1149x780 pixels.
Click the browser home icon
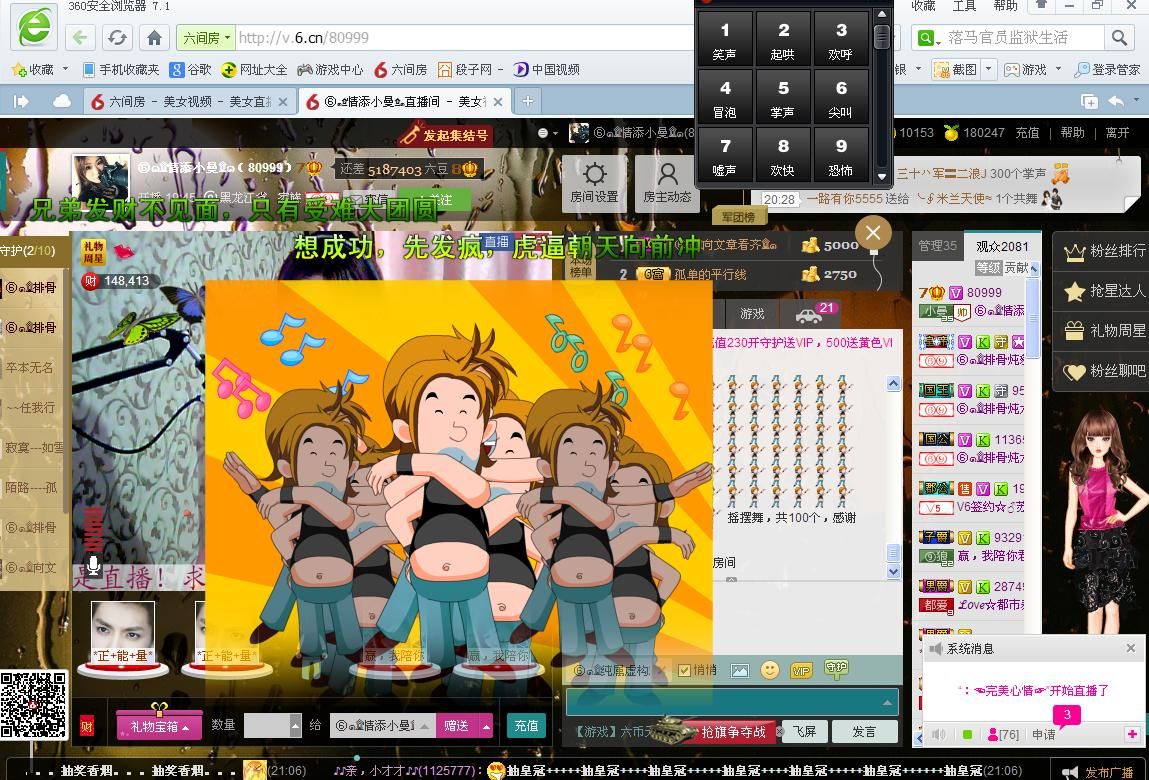(x=154, y=38)
